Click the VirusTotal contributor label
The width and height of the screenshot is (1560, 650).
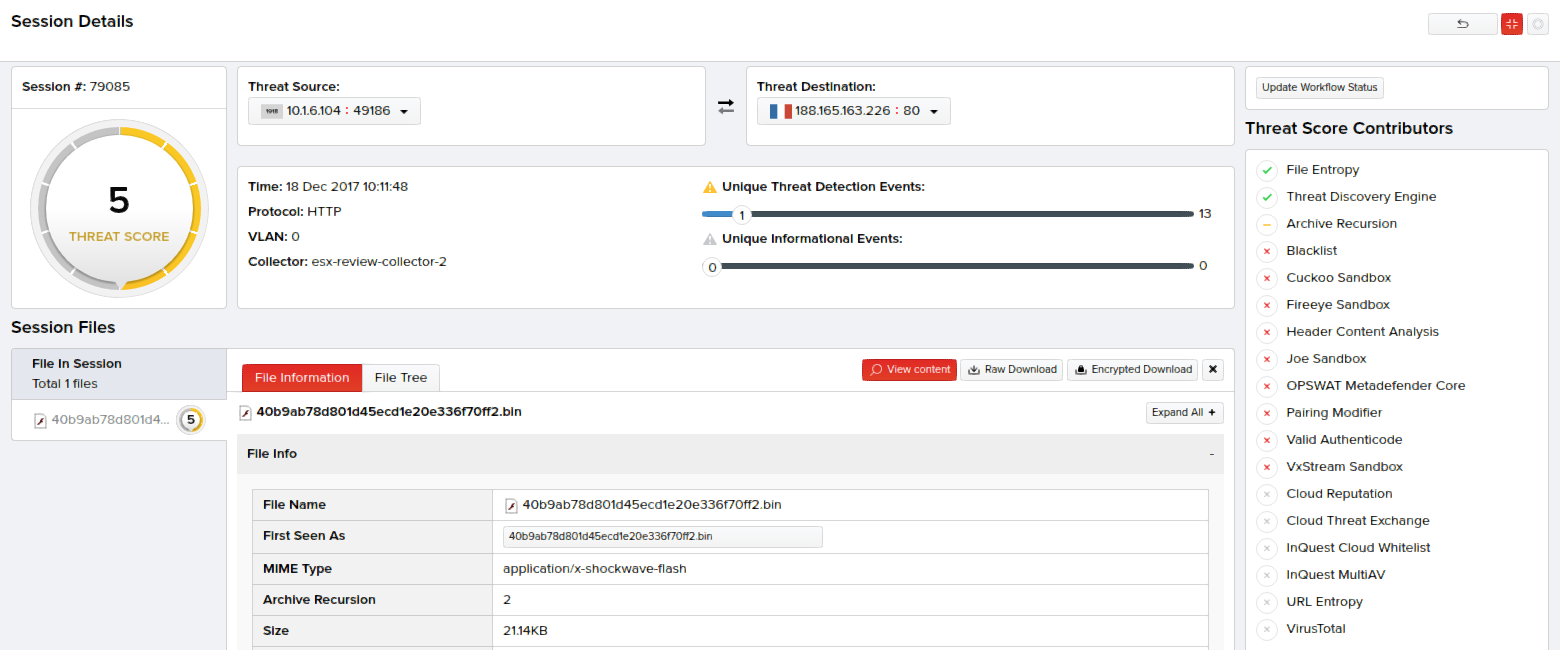click(1315, 629)
